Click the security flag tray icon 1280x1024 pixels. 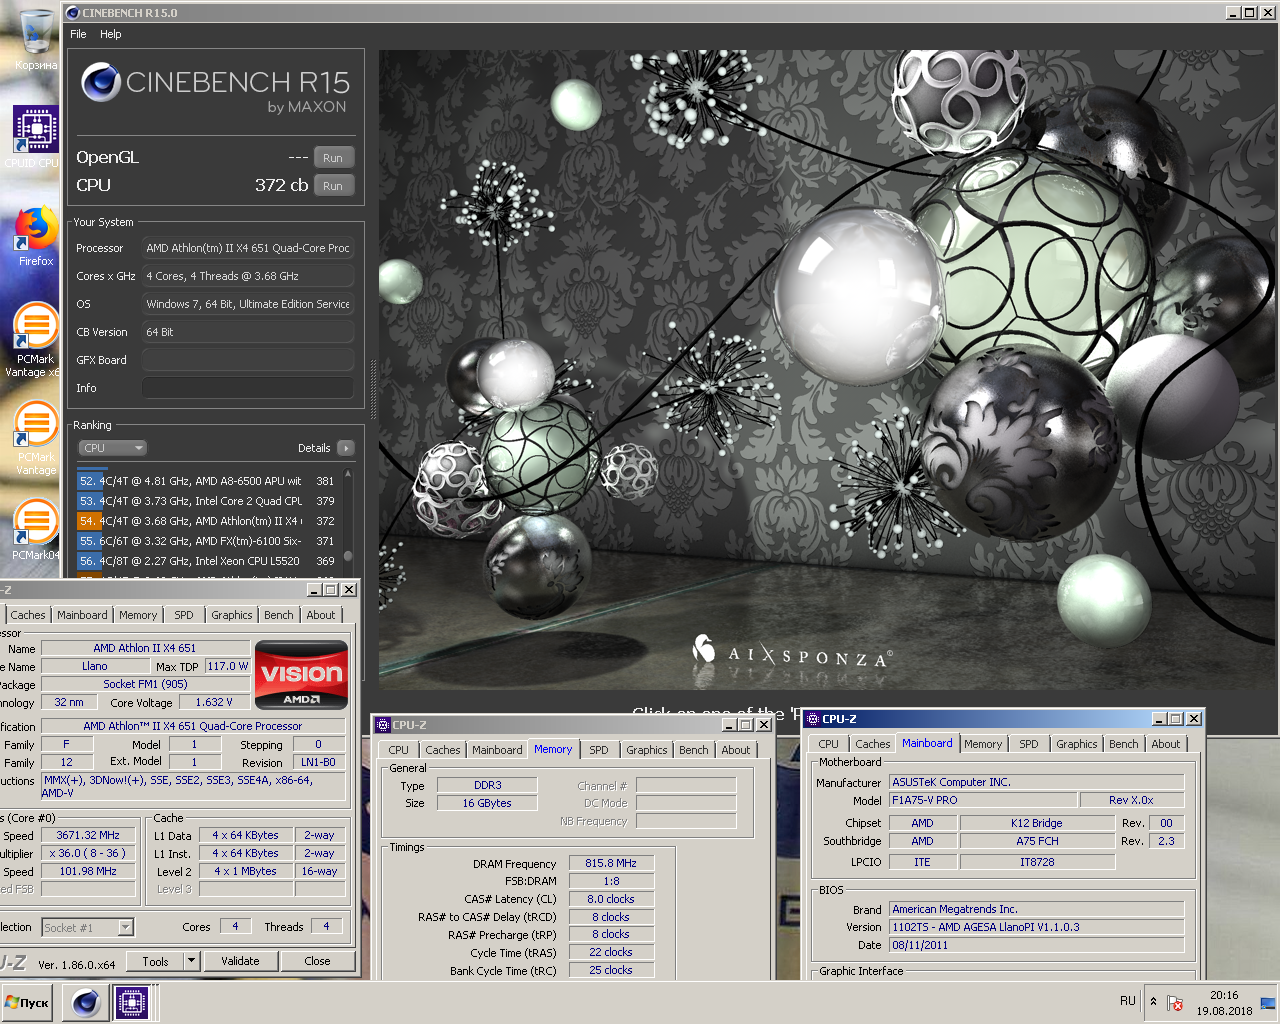[x=1176, y=1003]
